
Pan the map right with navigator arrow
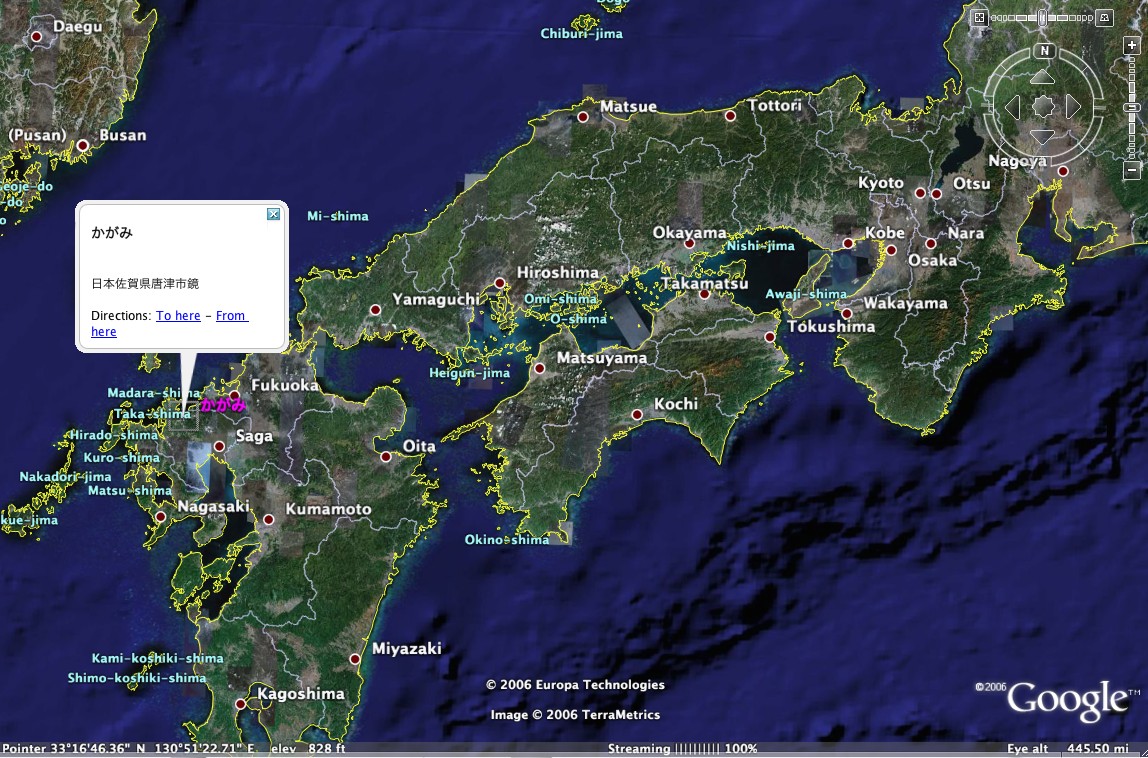click(x=1073, y=107)
